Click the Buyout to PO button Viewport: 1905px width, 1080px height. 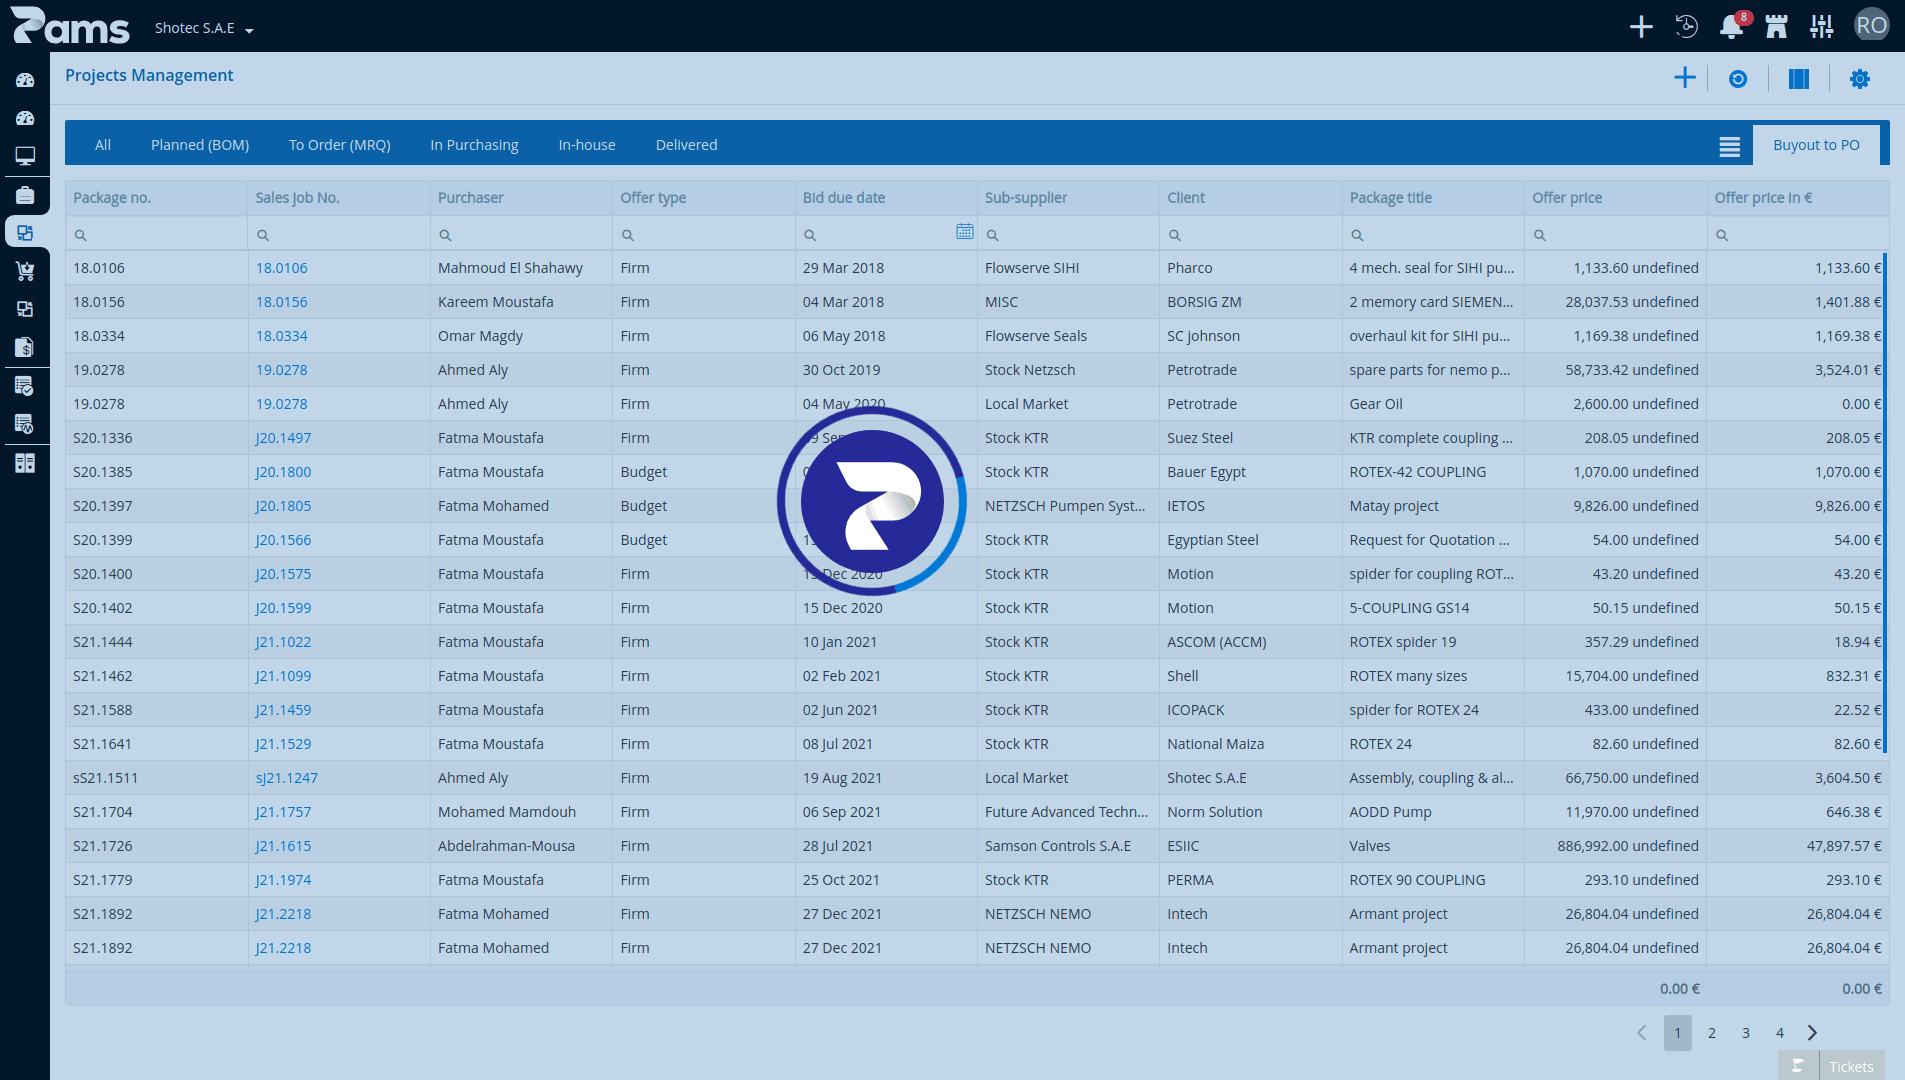pos(1816,145)
